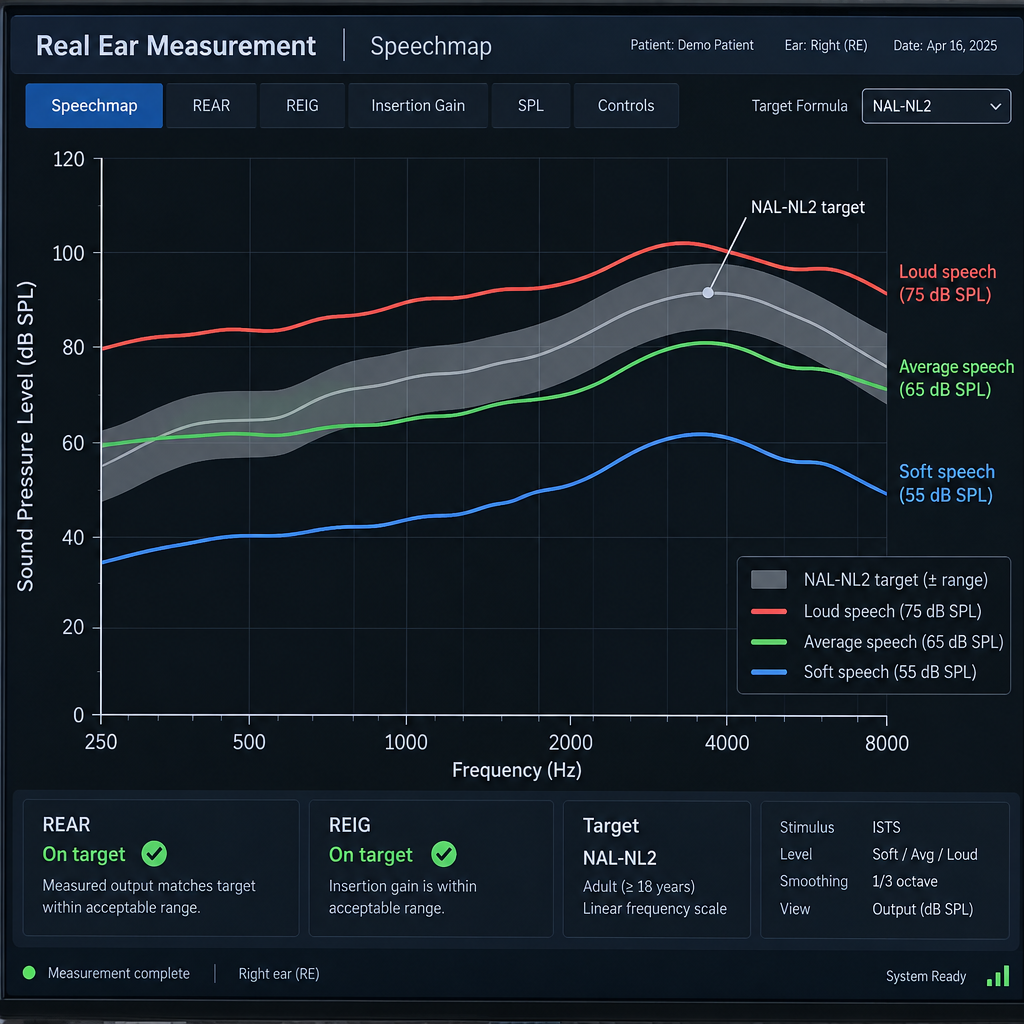Click the 'Frequency (Hz)' axis title

517,770
